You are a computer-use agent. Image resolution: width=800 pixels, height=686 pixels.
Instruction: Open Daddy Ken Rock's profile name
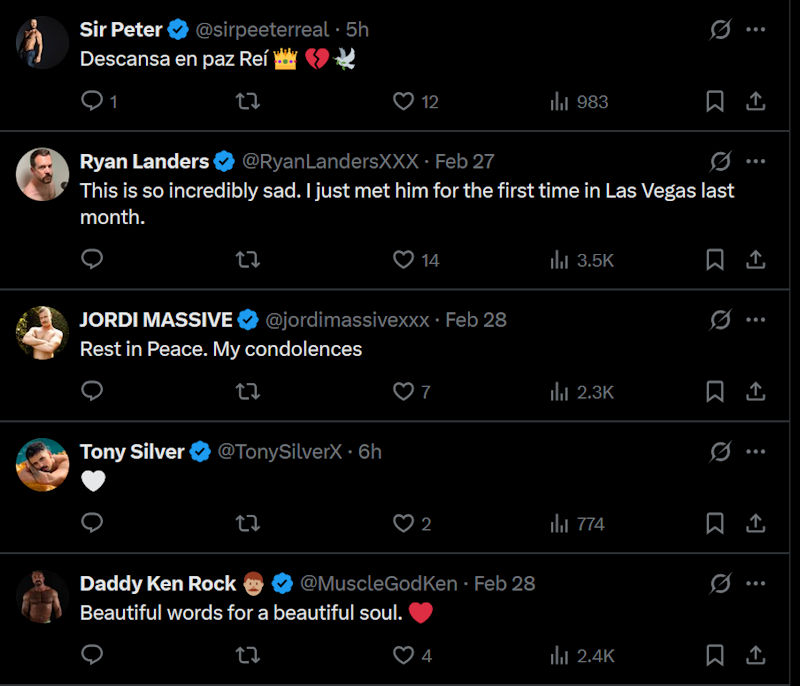[x=158, y=583]
